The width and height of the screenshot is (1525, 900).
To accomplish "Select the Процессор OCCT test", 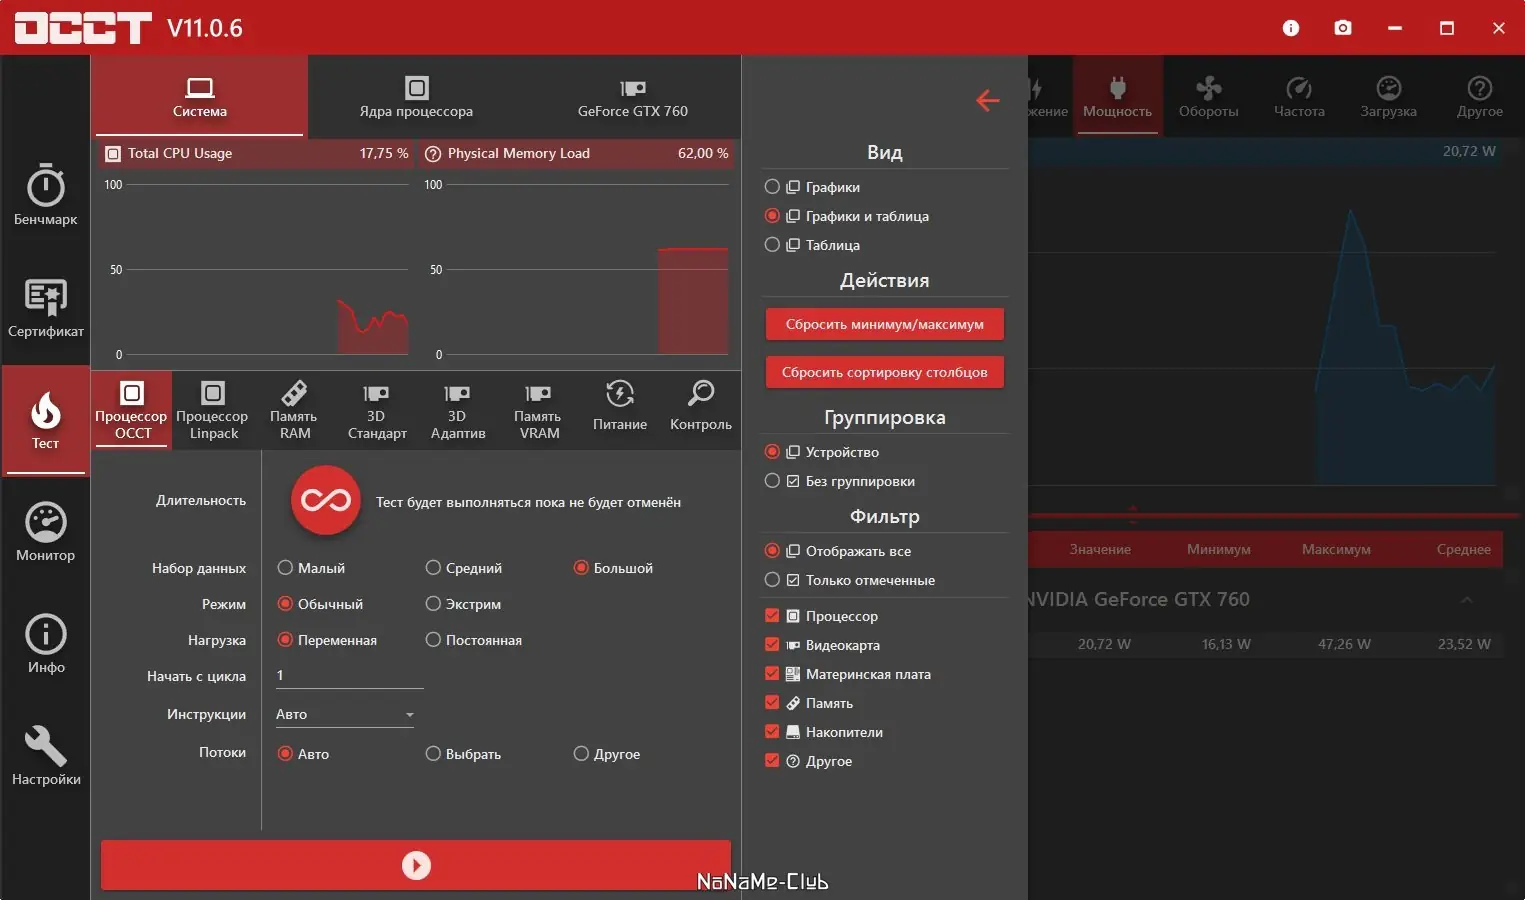I will coord(132,411).
